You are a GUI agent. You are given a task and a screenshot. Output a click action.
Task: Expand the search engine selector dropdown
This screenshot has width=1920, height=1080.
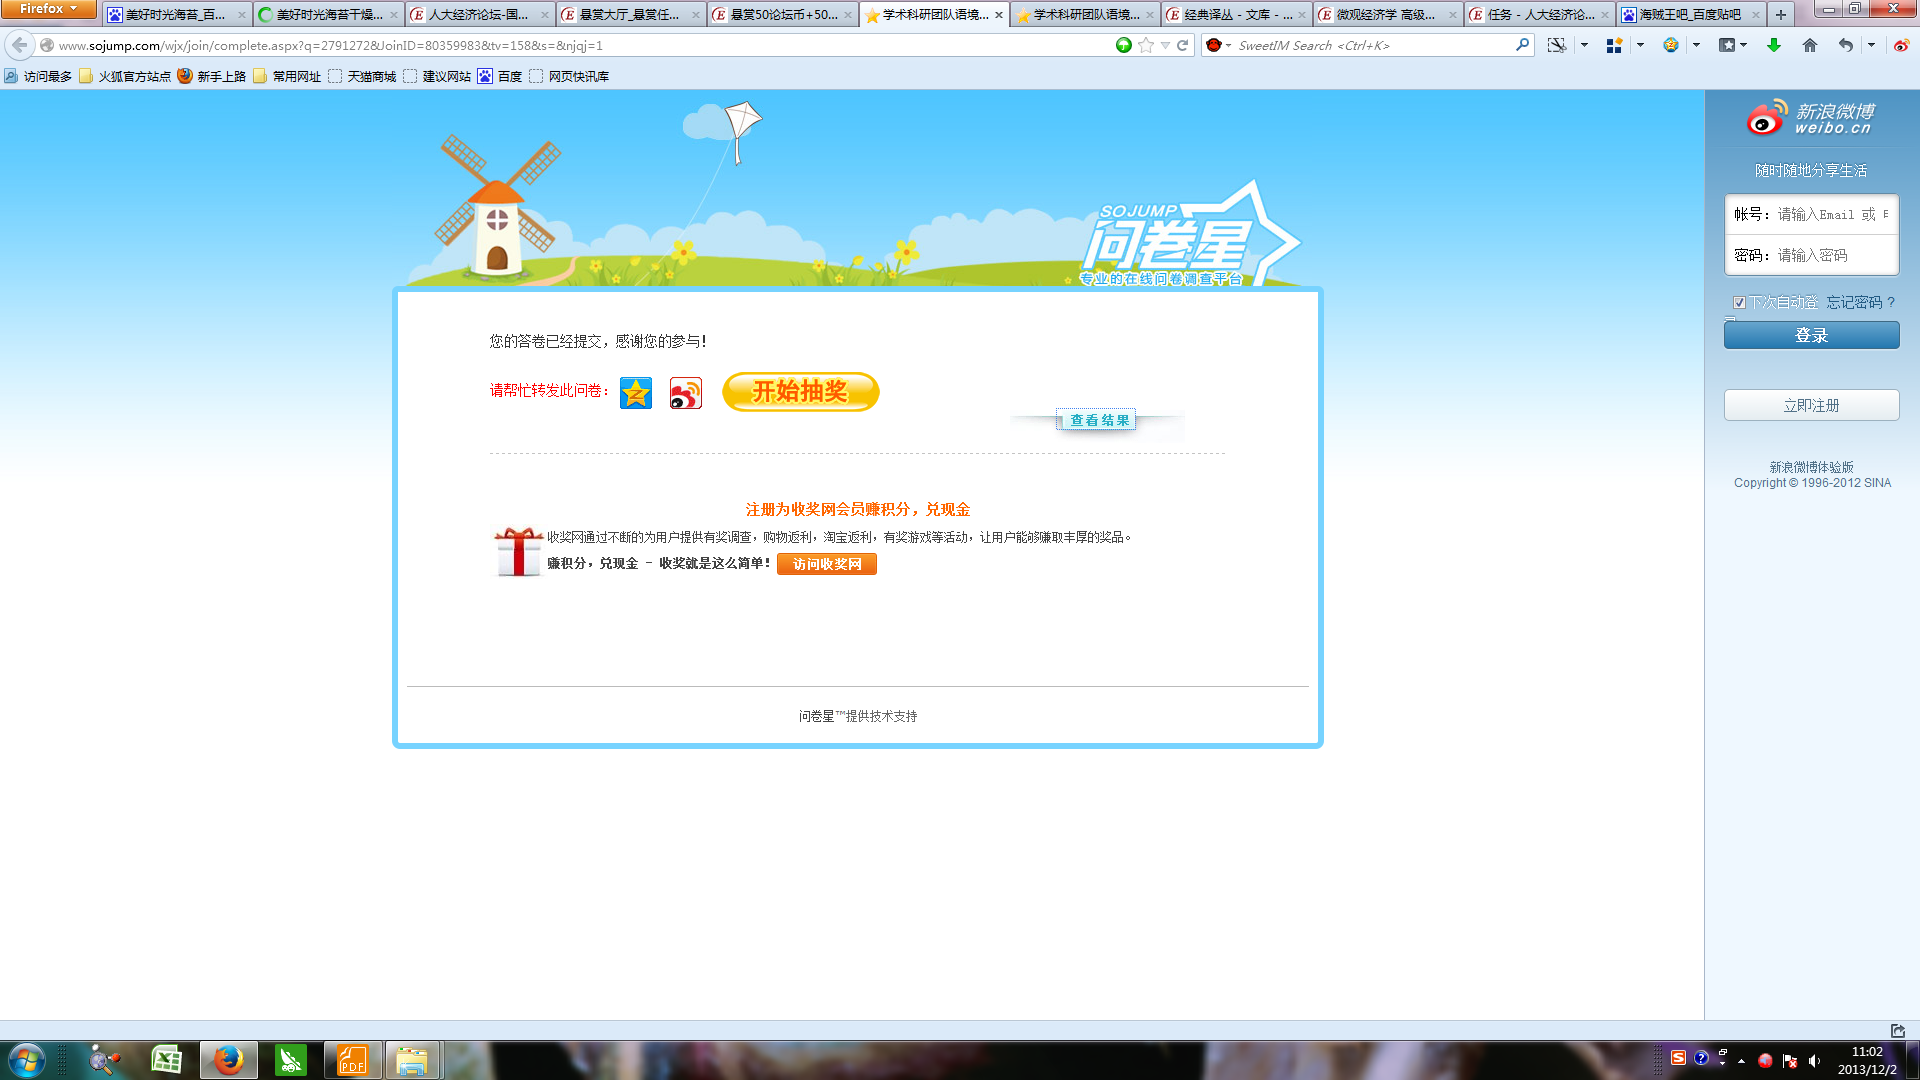(x=1218, y=45)
